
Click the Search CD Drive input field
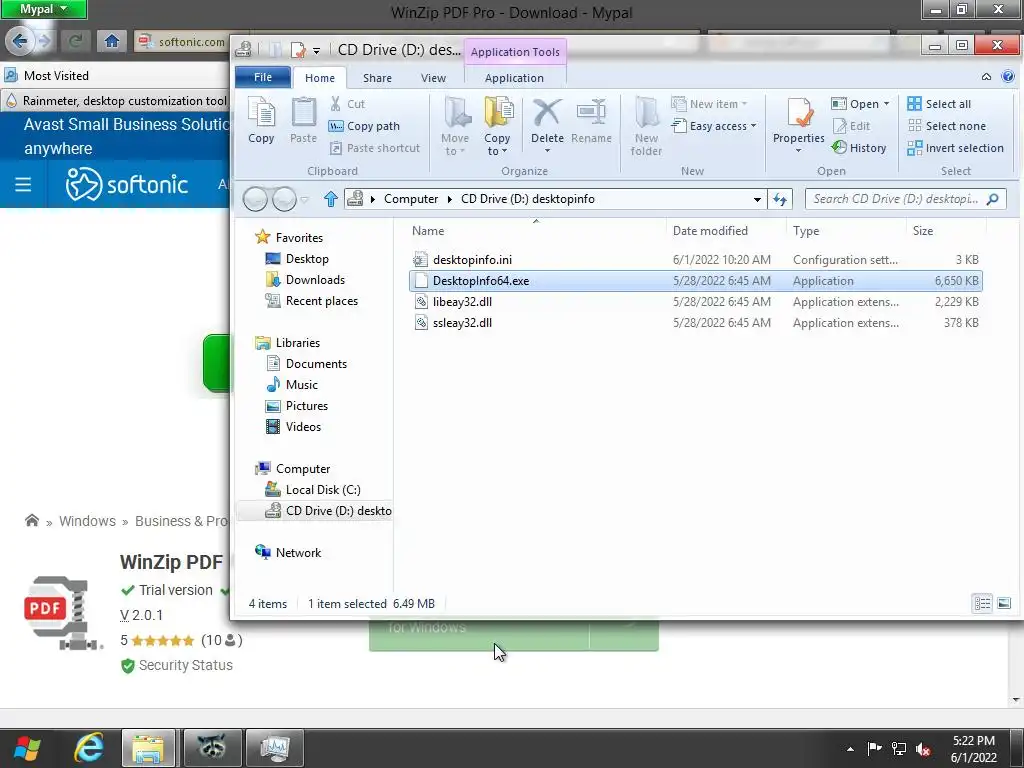(x=905, y=199)
